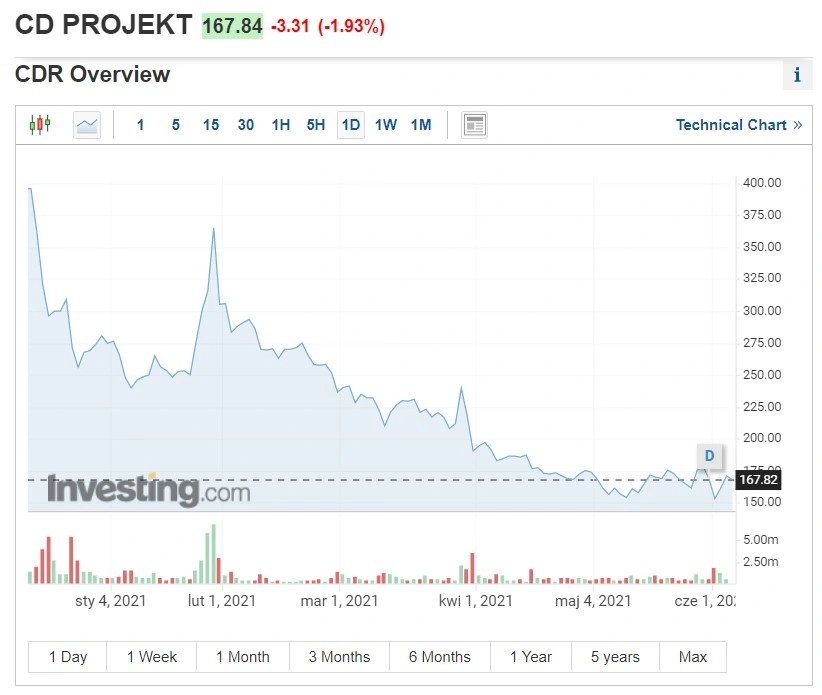Select the 5 years range tab

pyautogui.click(x=615, y=657)
